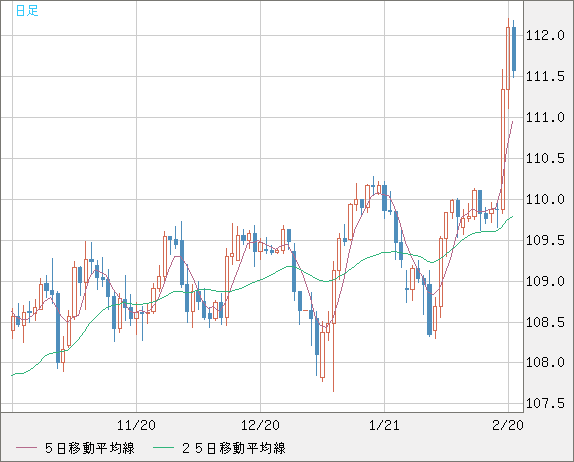Click the 107.5 price axis label

(545, 403)
